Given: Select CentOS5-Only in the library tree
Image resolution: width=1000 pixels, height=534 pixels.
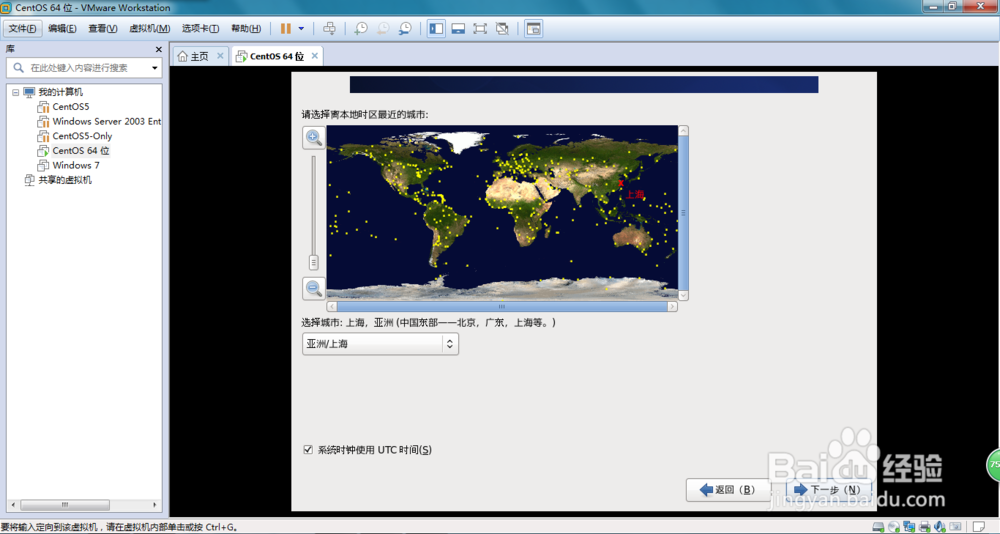Looking at the screenshot, I should [82, 136].
